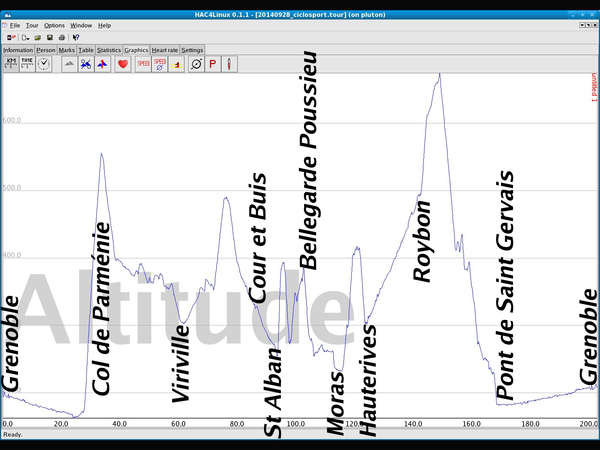Click the red heart rate graph icon
600x450 pixels.
click(x=122, y=63)
